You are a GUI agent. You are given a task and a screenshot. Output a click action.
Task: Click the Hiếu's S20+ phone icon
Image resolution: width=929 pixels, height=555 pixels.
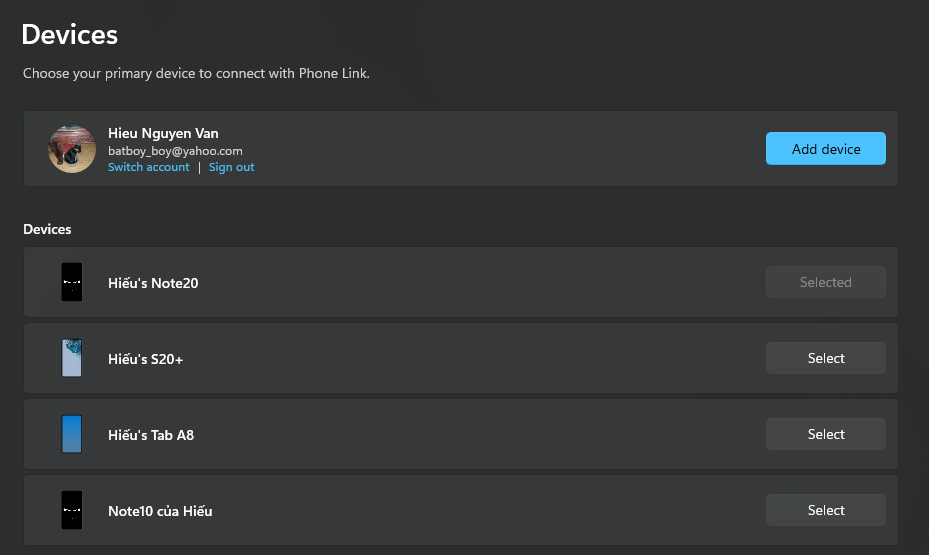click(x=72, y=358)
